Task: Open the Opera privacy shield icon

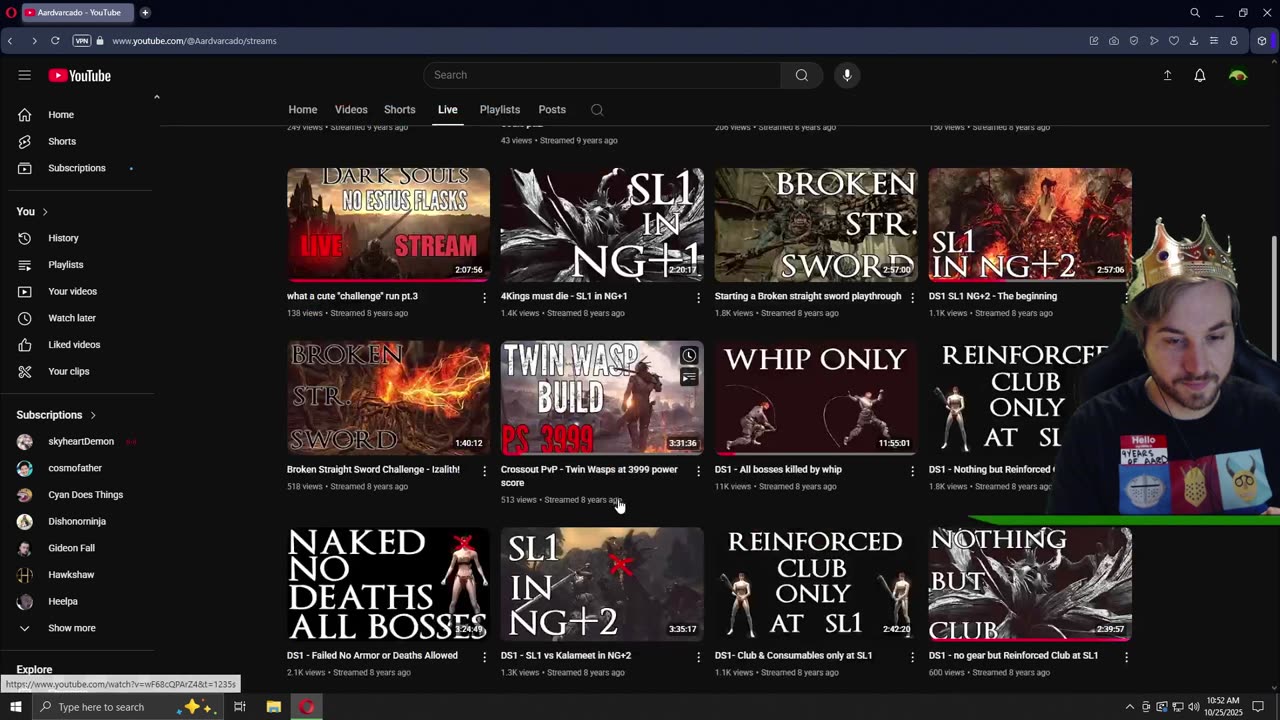Action: pos(1134,41)
